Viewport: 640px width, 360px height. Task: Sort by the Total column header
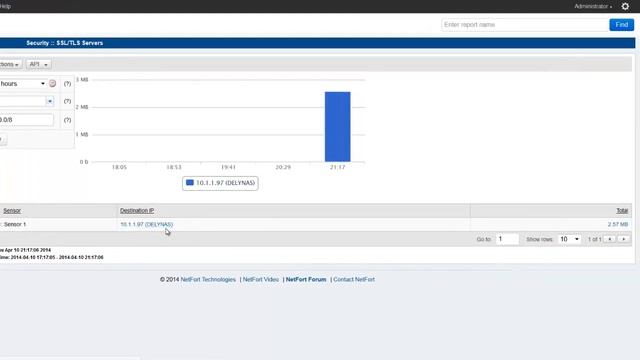point(622,211)
